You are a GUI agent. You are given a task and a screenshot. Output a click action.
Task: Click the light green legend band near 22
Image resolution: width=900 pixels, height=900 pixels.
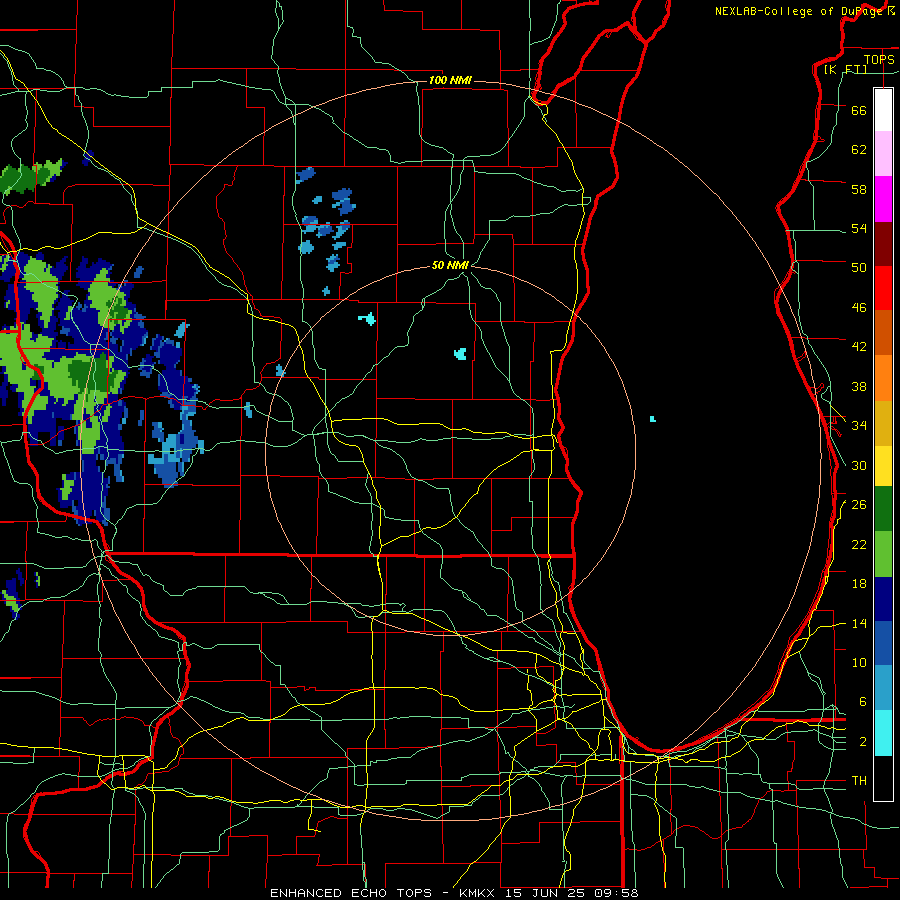click(x=883, y=554)
